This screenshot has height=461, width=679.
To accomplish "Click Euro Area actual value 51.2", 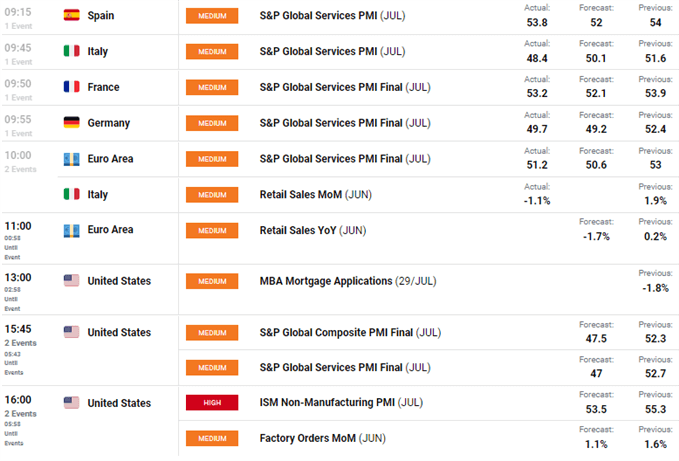I will click(537, 165).
